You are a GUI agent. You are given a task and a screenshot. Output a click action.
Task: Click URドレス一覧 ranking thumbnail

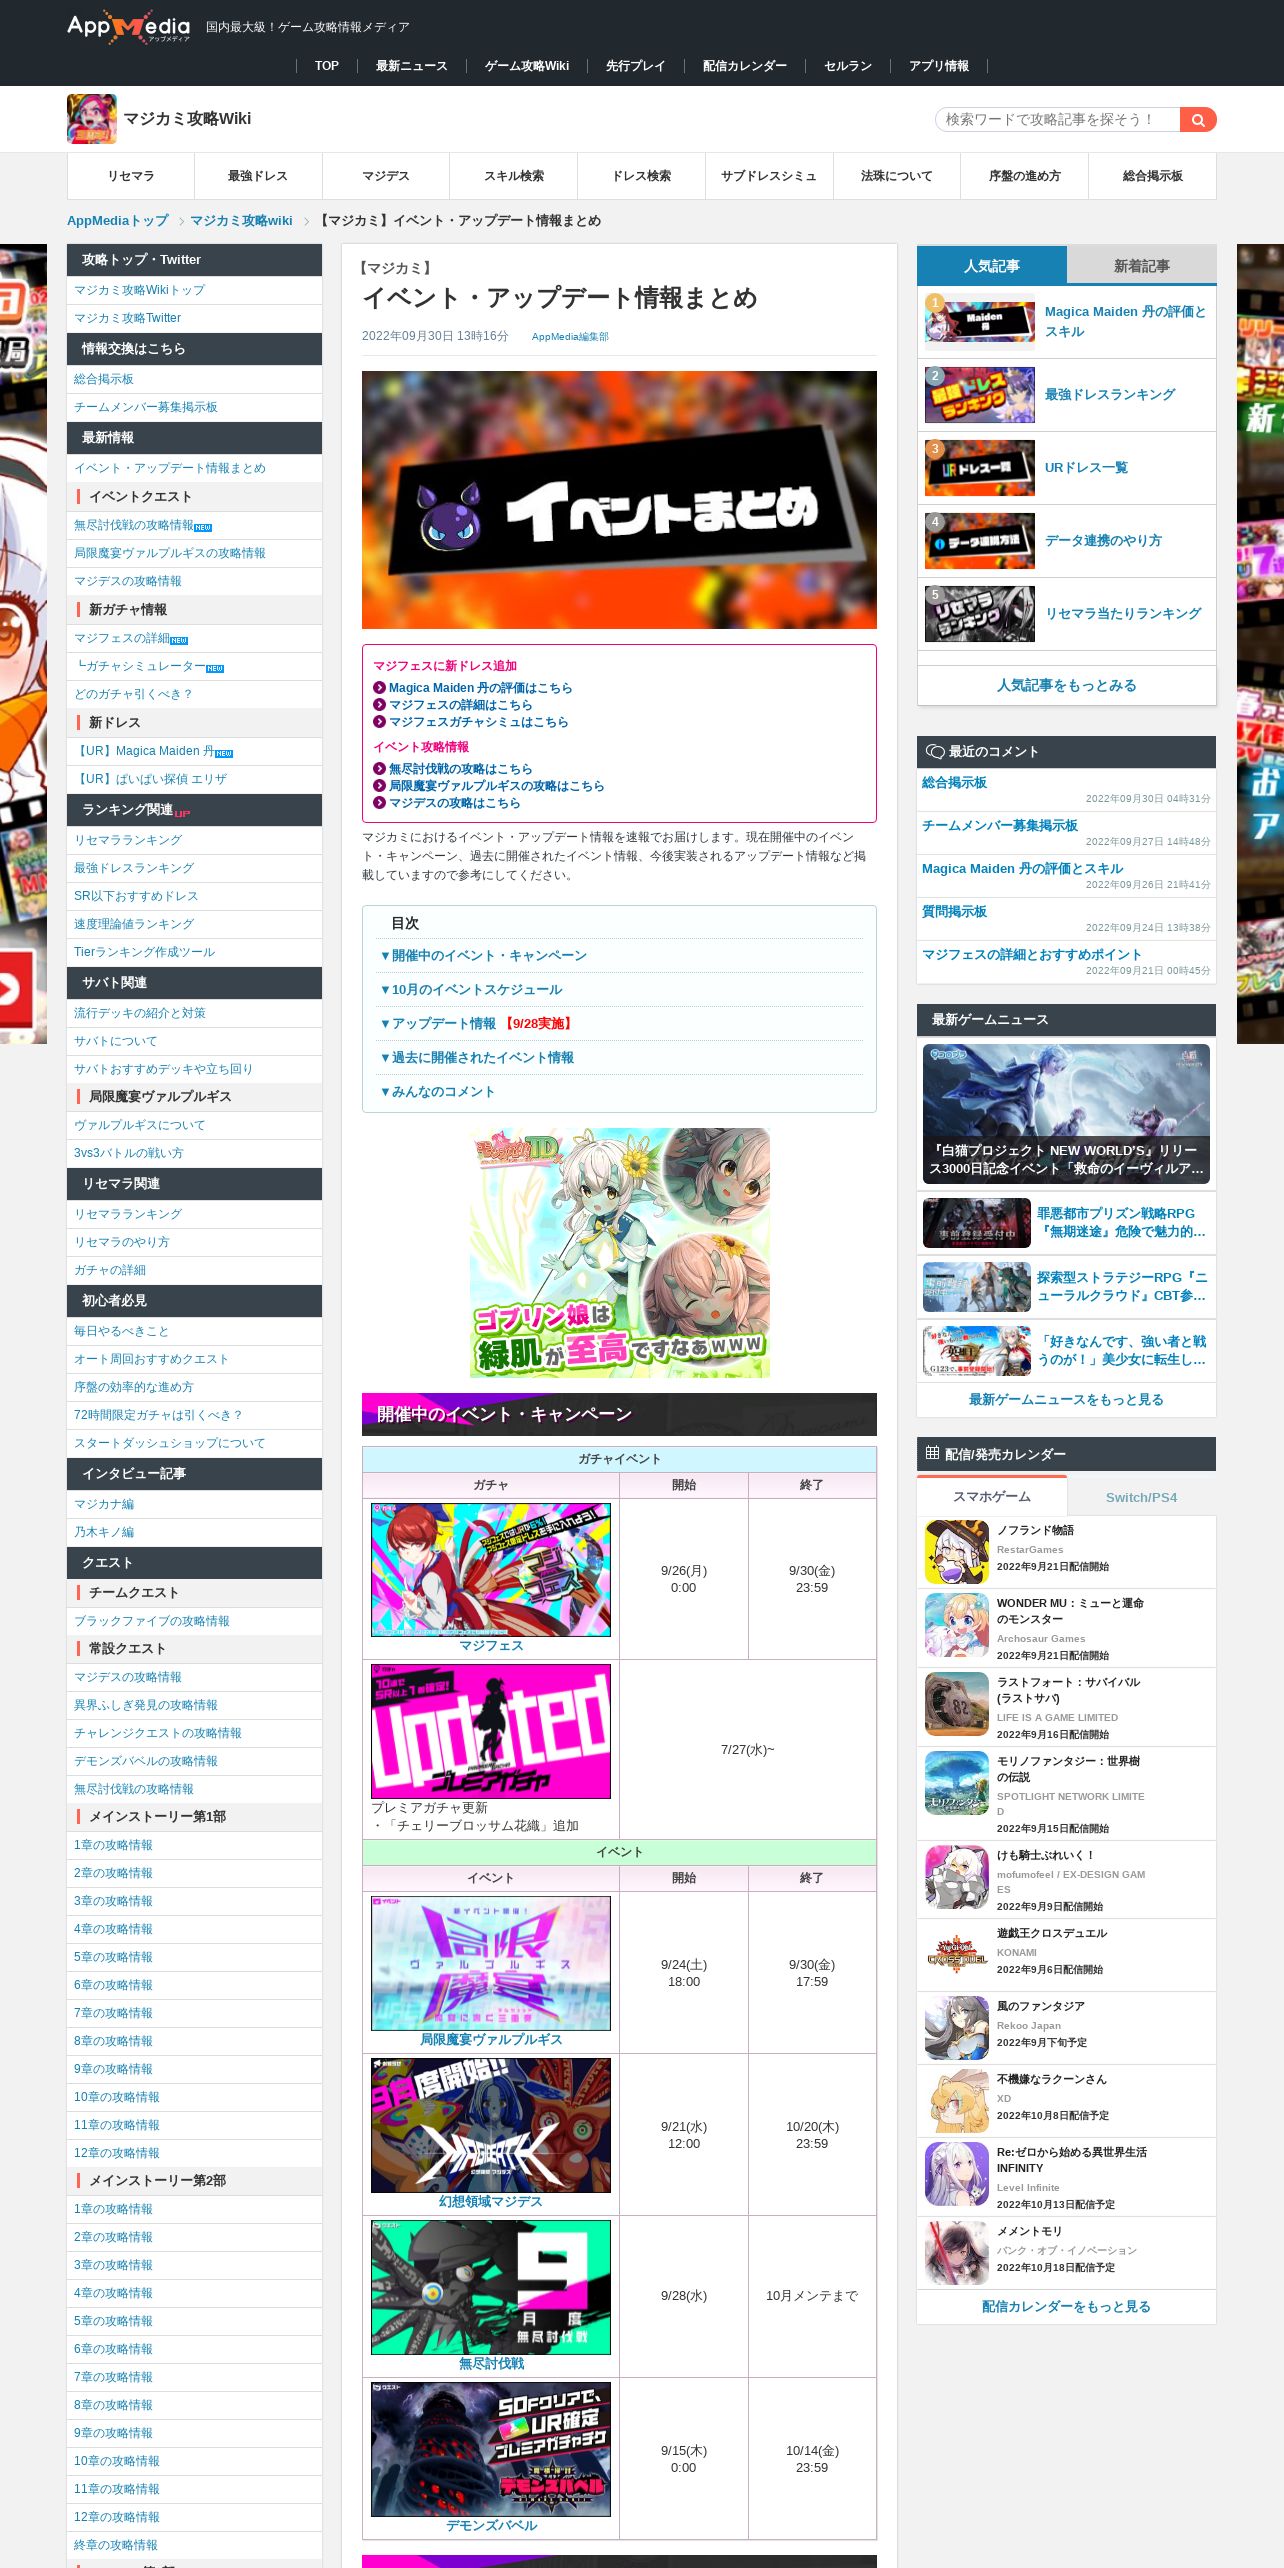[980, 468]
